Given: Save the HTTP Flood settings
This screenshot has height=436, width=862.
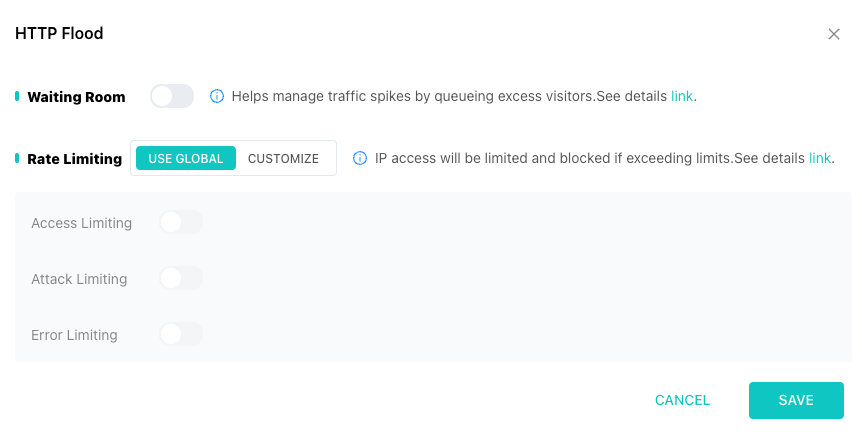Looking at the screenshot, I should click(x=796, y=400).
